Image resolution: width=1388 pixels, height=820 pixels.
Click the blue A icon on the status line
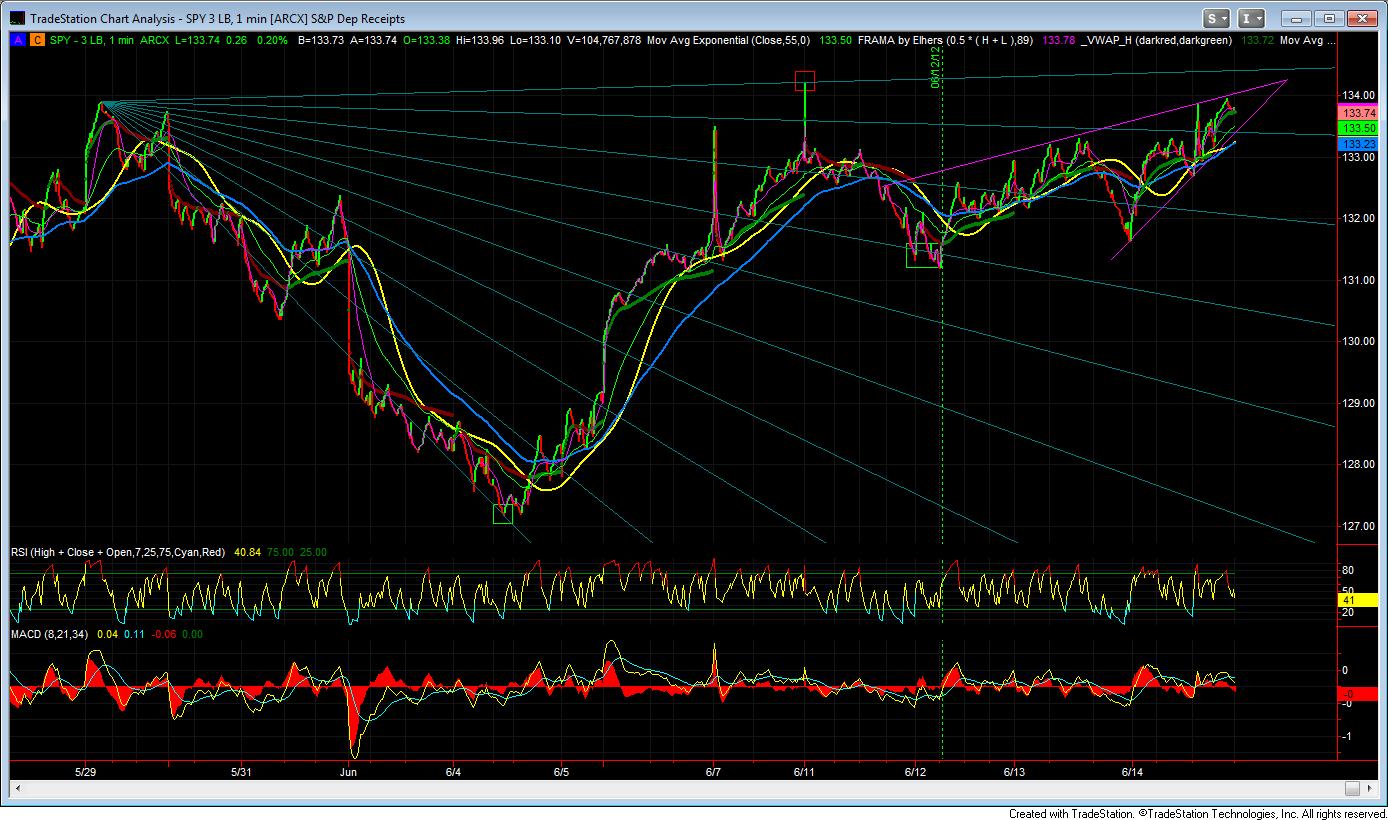point(16,40)
